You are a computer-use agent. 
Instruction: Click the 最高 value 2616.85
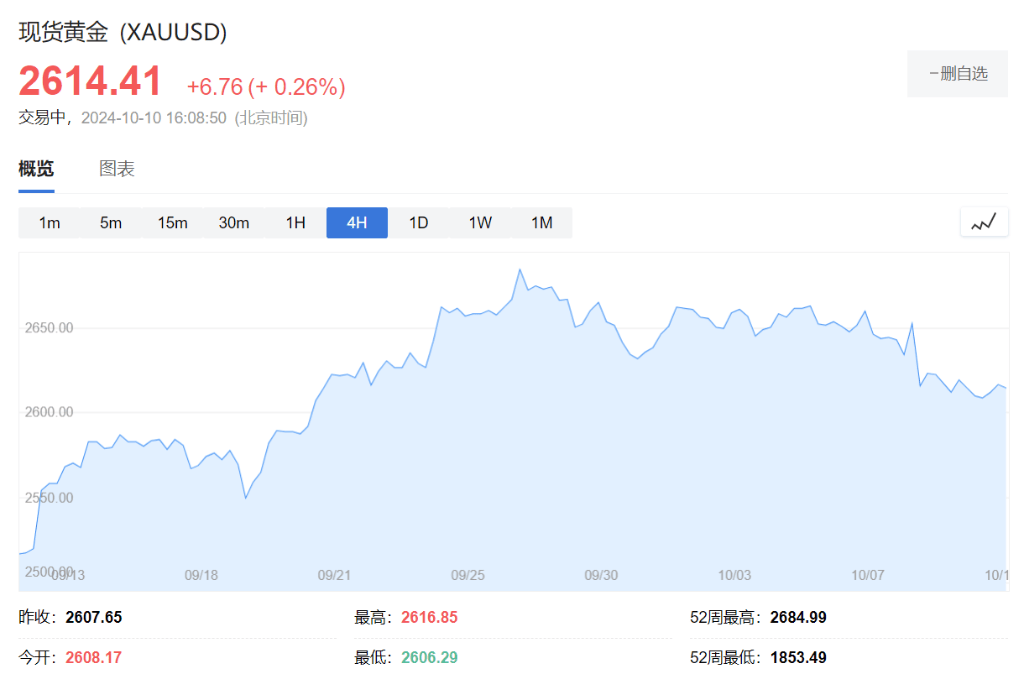(x=429, y=617)
